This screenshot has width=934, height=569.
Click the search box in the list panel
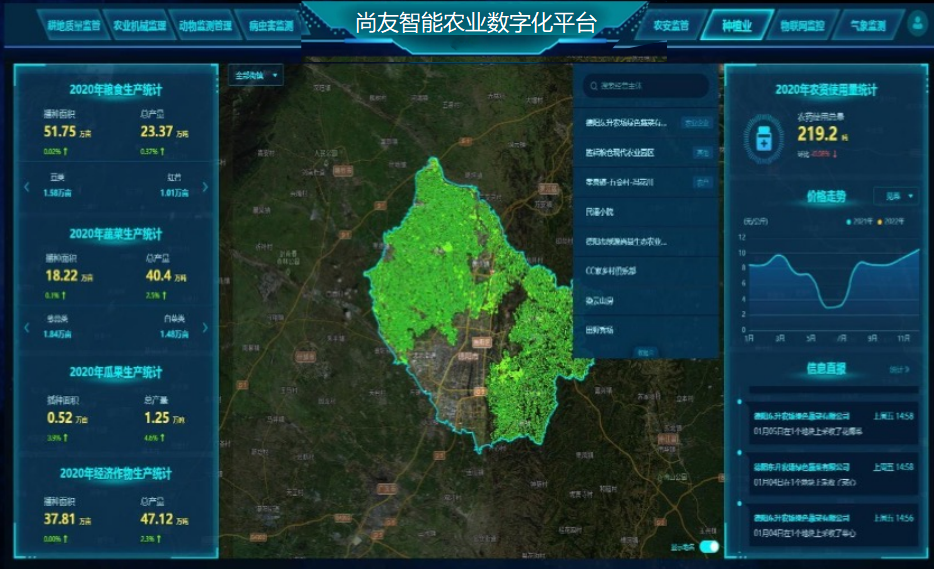click(646, 86)
